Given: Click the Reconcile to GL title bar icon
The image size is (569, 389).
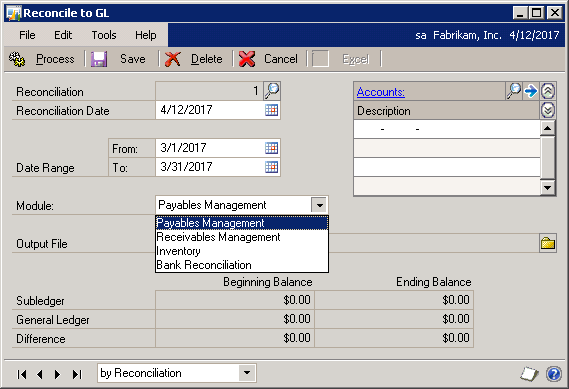Looking at the screenshot, I should (14, 13).
